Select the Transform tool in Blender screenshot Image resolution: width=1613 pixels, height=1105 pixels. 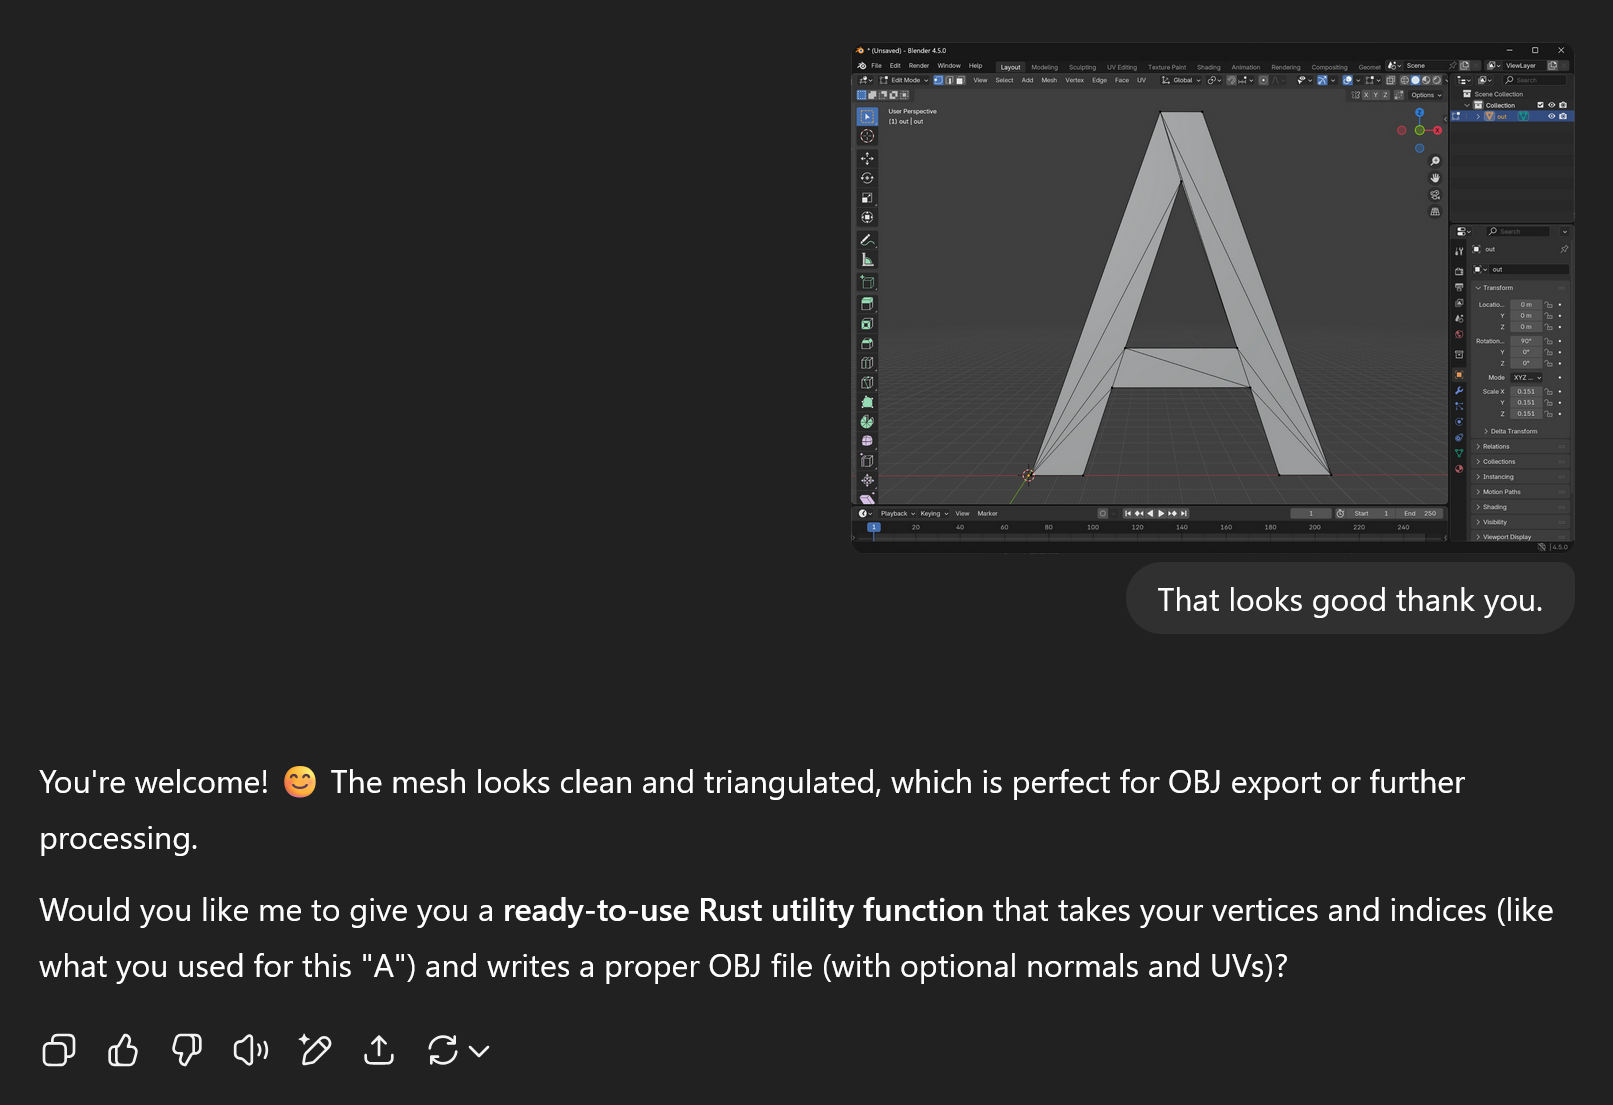coord(867,217)
